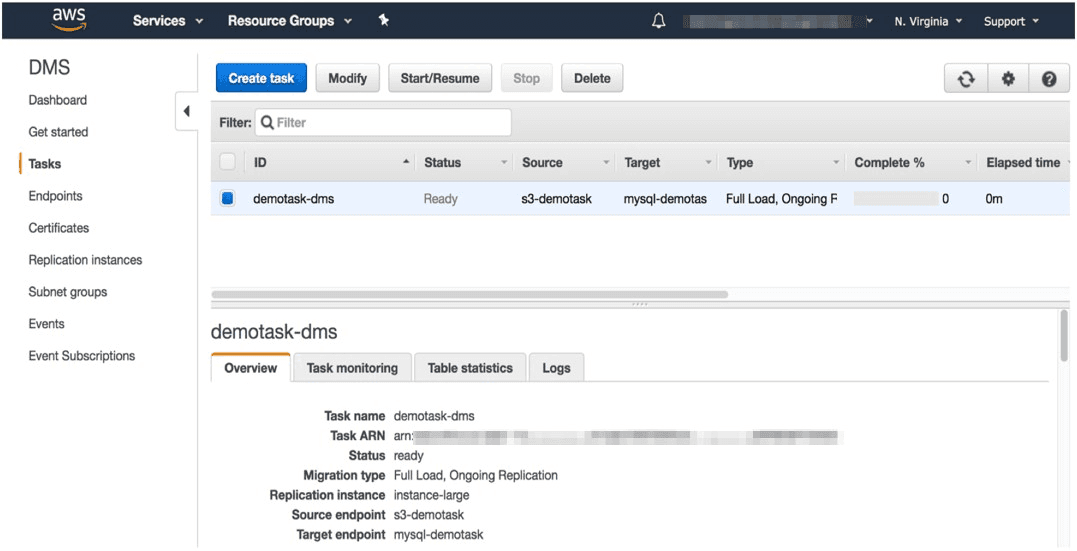This screenshot has width=1077, height=551.
Task: Click the search icon in Filter box
Action: click(x=267, y=122)
